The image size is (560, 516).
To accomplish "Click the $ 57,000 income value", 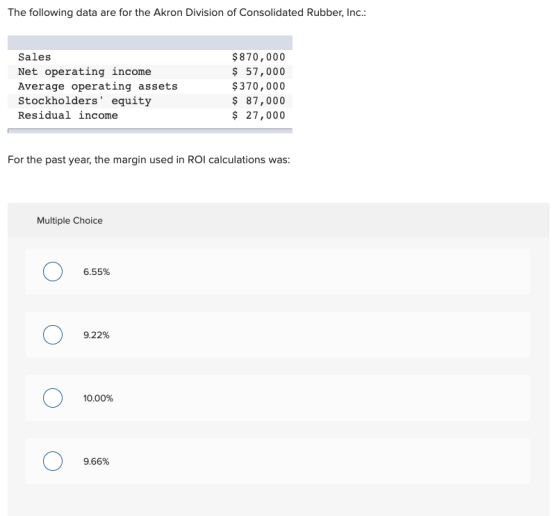I will 259,72.
